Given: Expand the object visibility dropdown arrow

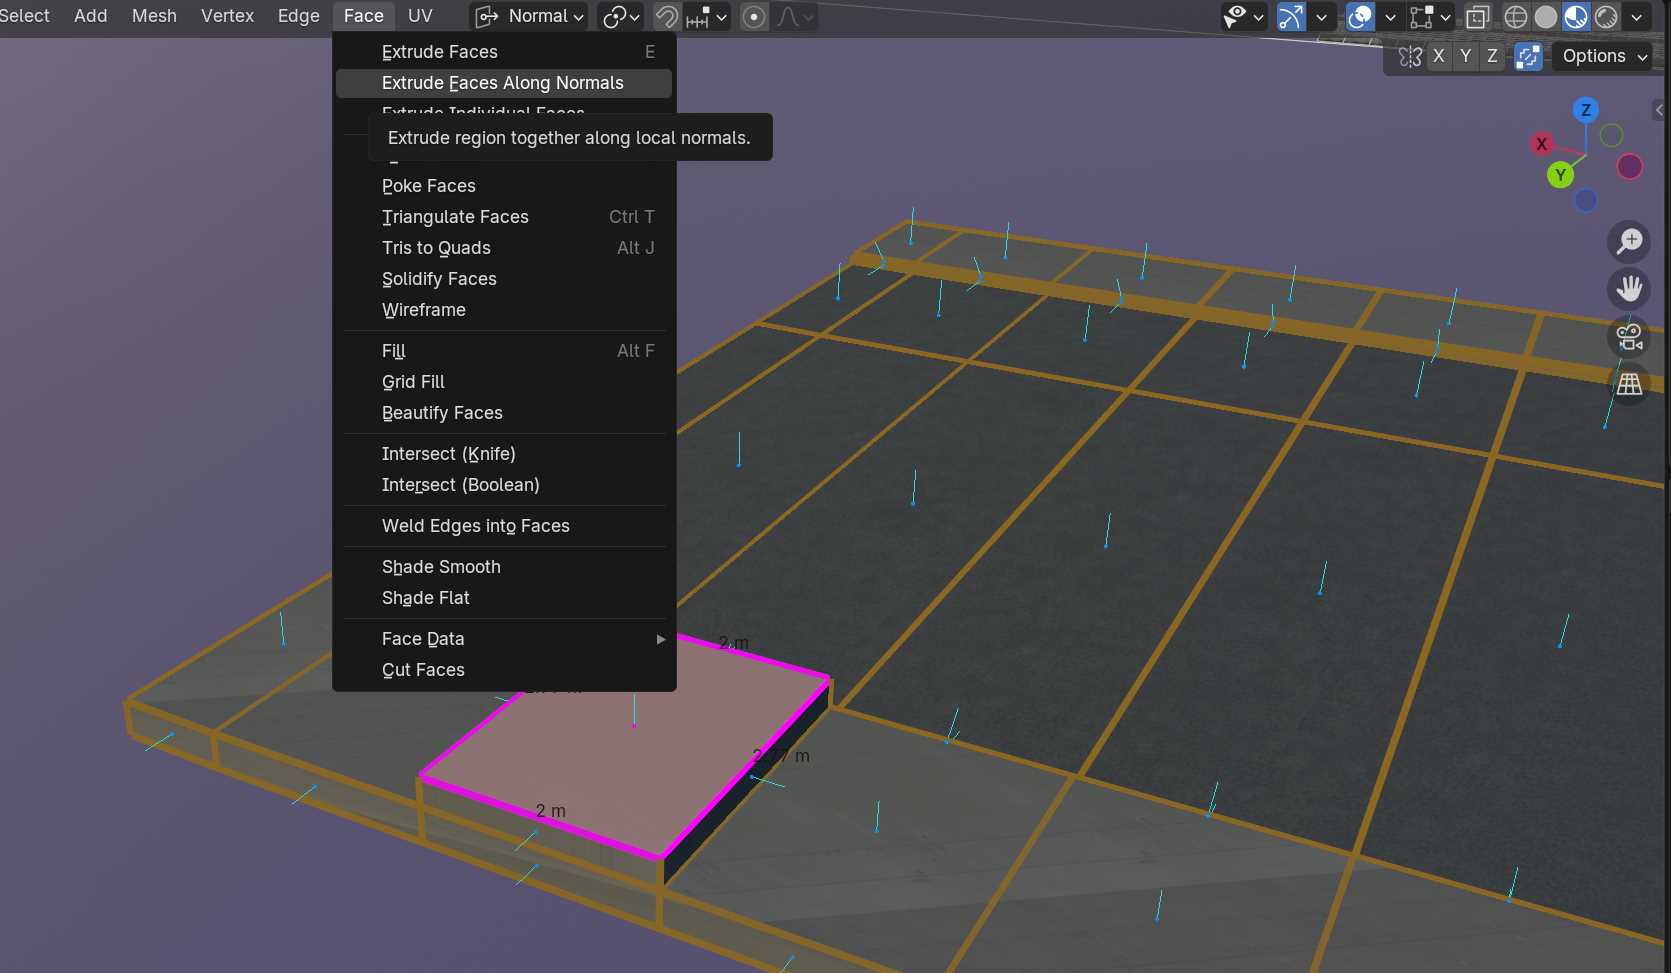Looking at the screenshot, I should 1259,17.
